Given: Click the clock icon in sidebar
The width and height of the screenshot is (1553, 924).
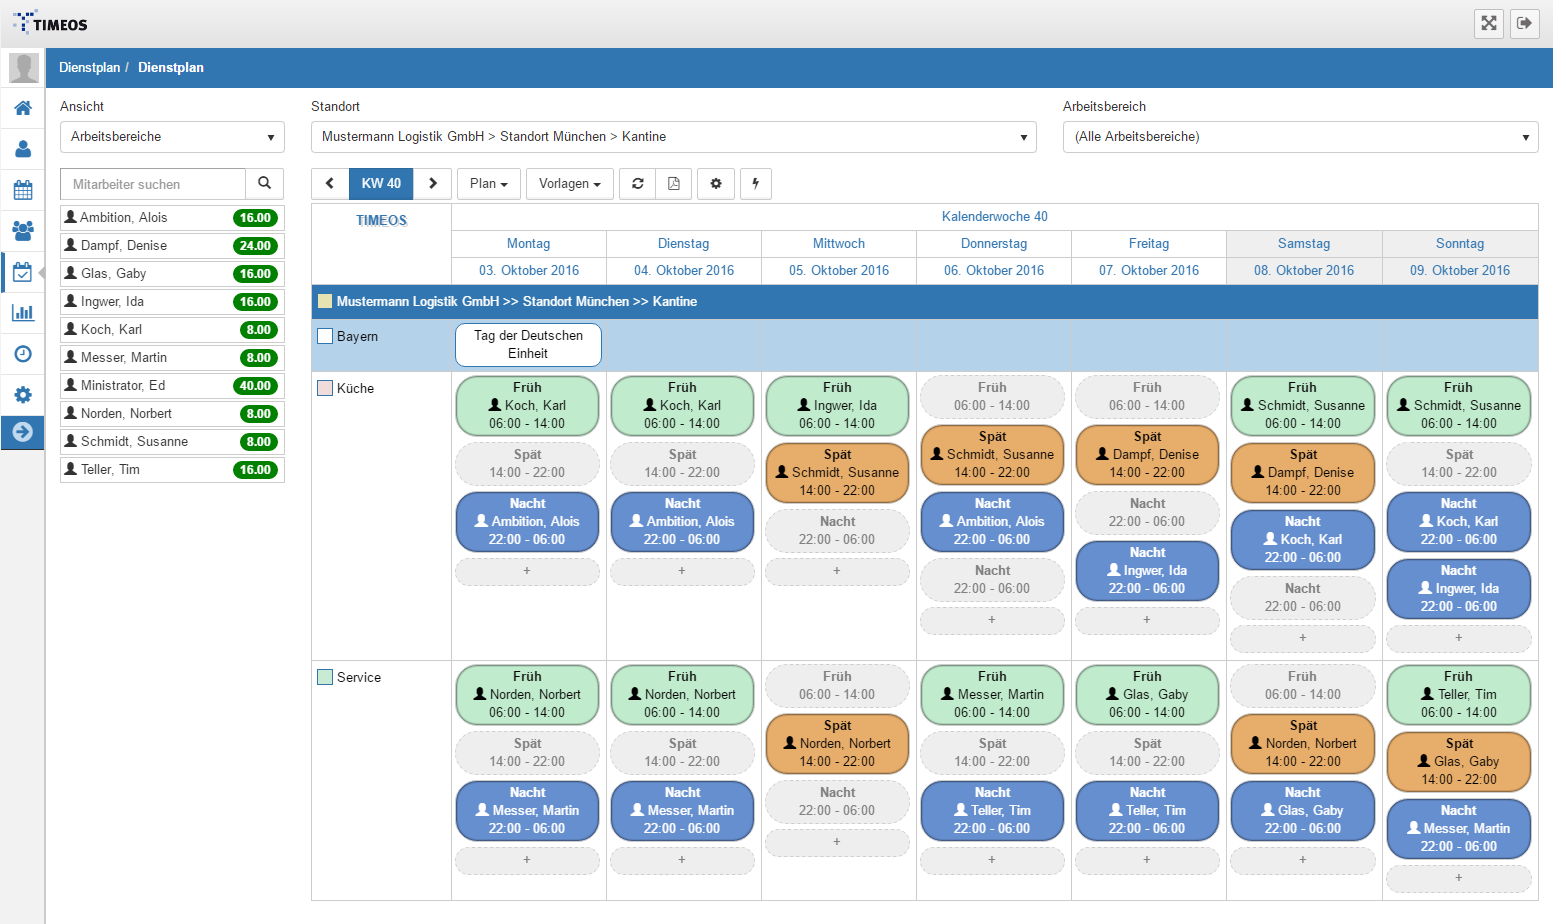Looking at the screenshot, I should pyautogui.click(x=22, y=354).
